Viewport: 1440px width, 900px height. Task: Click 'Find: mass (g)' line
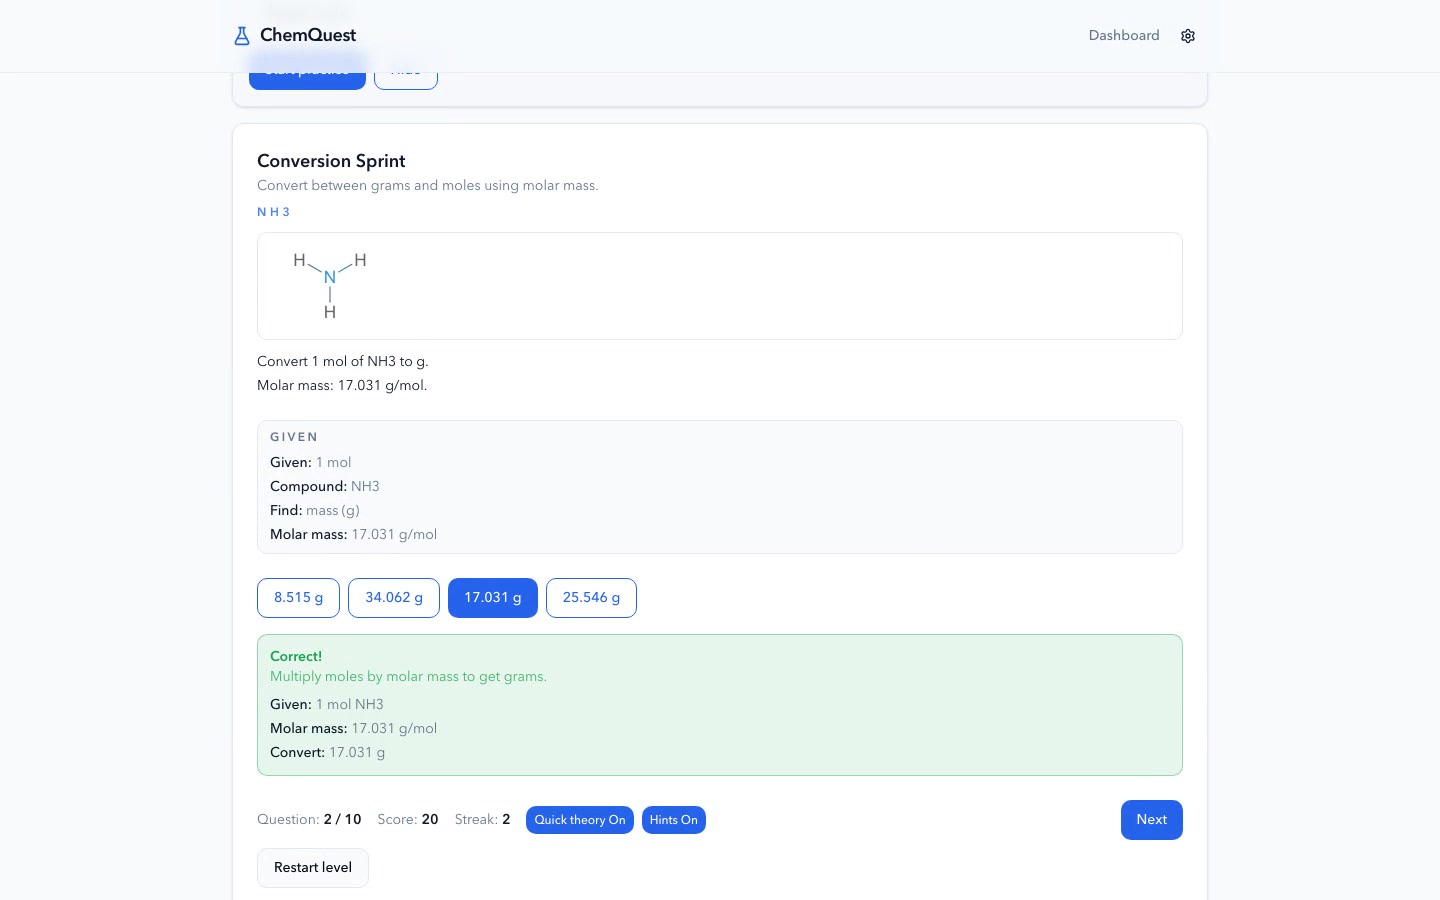coord(315,511)
